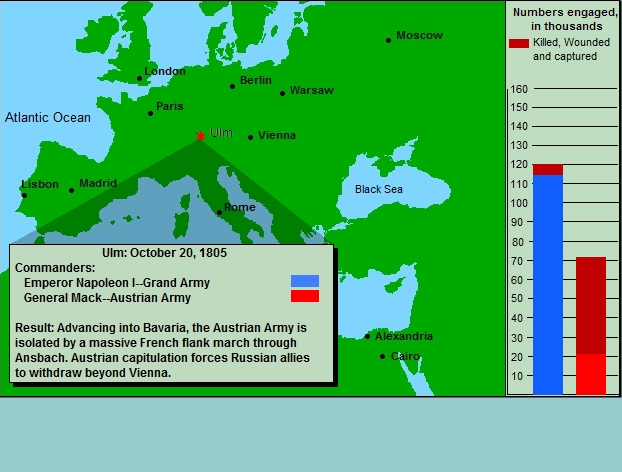Click the 'Ulm: October 20, 1805' title
Viewport: 622px width, 472px height.
click(164, 253)
